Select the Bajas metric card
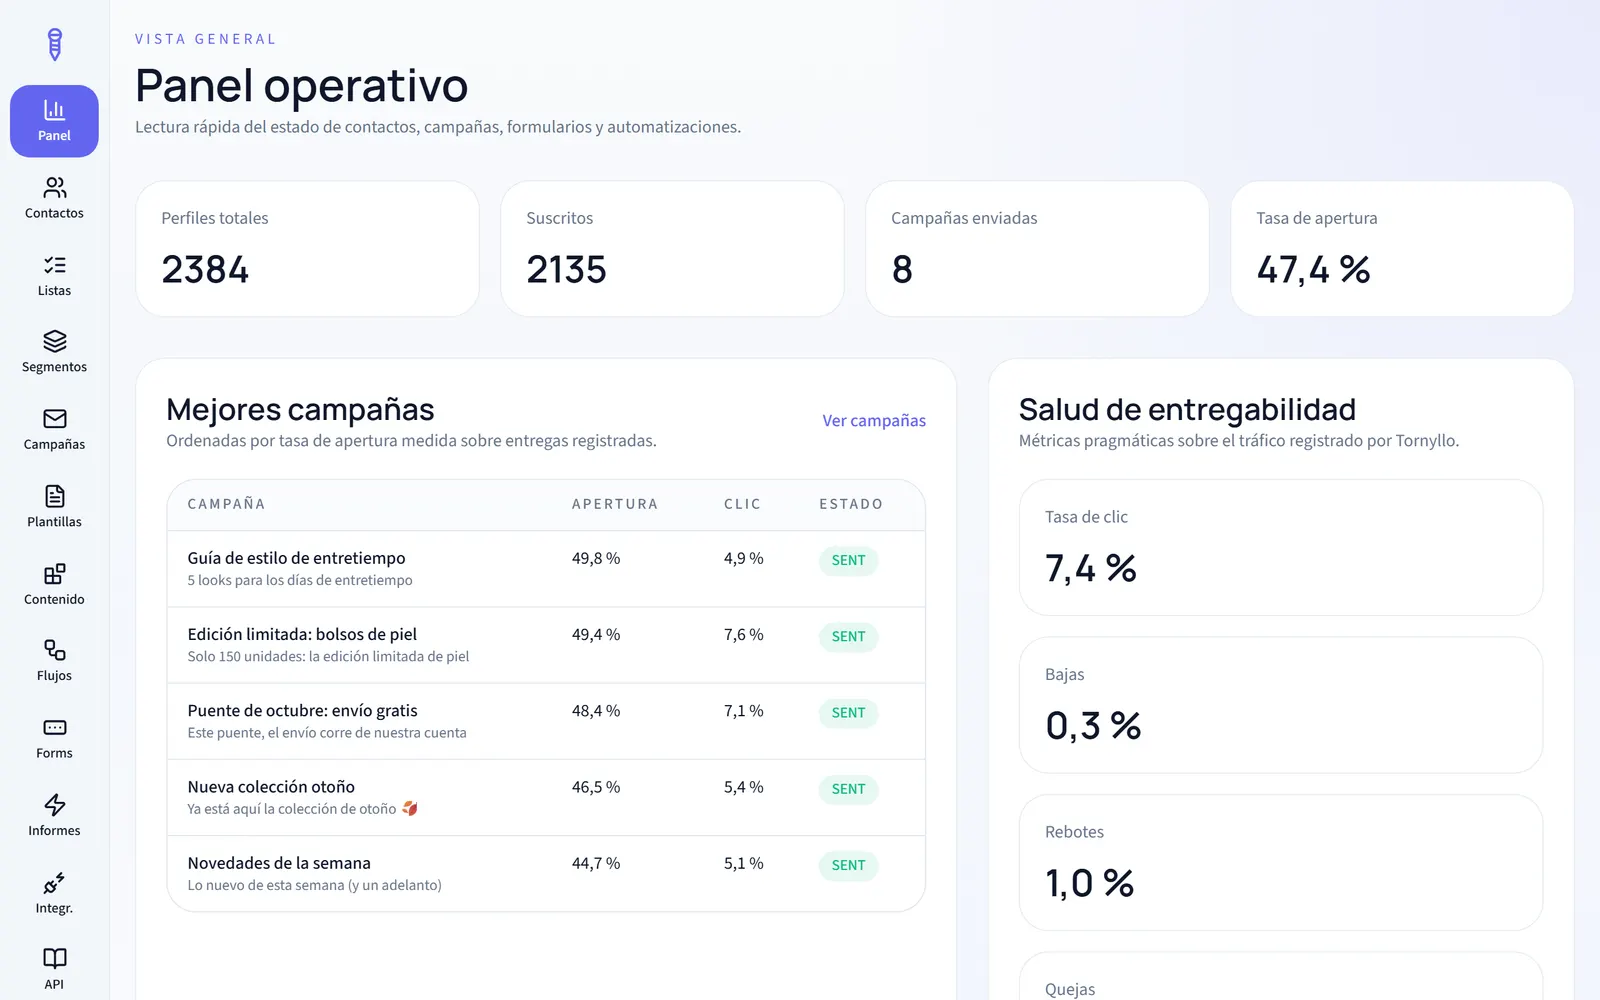The height and width of the screenshot is (1000, 1600). tap(1281, 705)
